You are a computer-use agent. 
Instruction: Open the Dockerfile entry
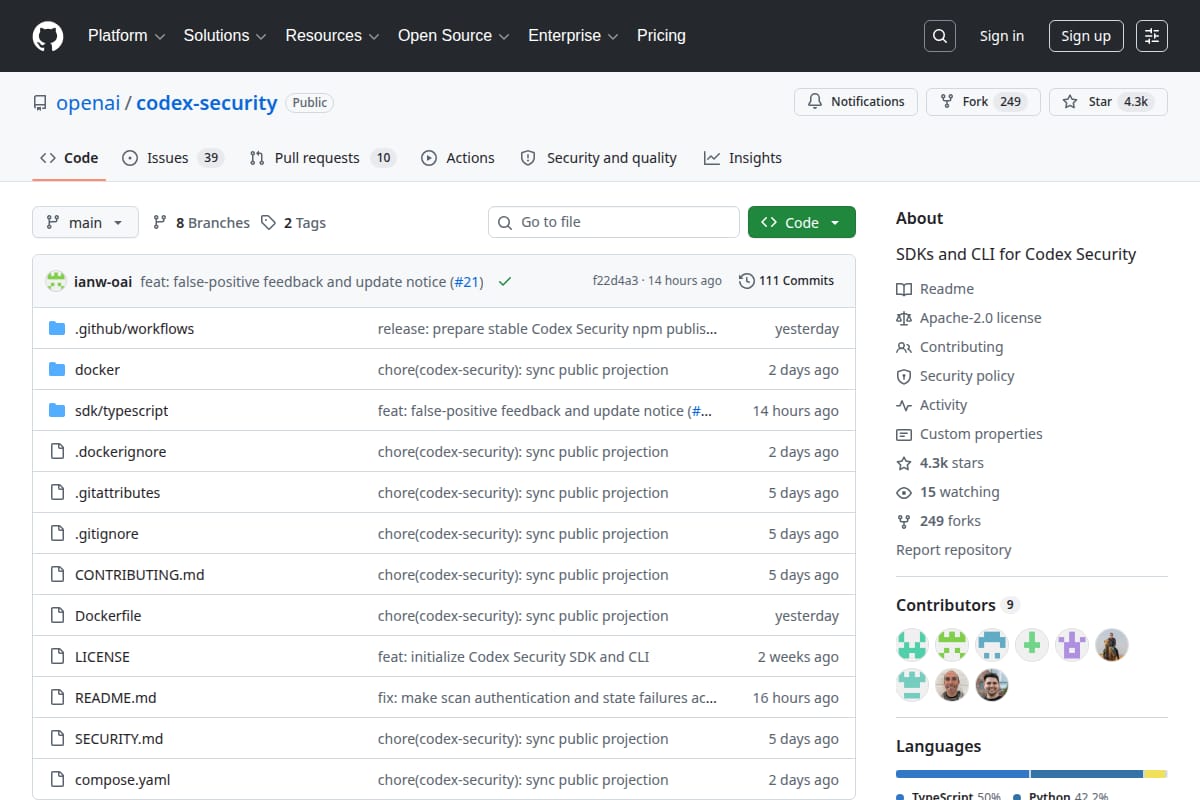(x=108, y=616)
